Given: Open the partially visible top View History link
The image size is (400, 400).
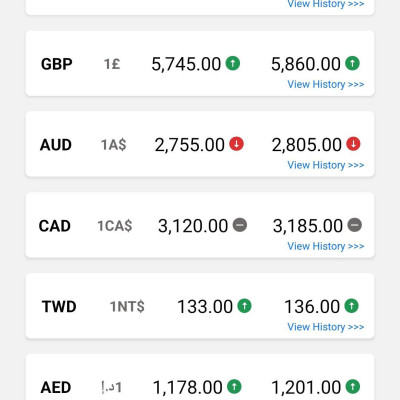Looking at the screenshot, I should tap(326, 4).
